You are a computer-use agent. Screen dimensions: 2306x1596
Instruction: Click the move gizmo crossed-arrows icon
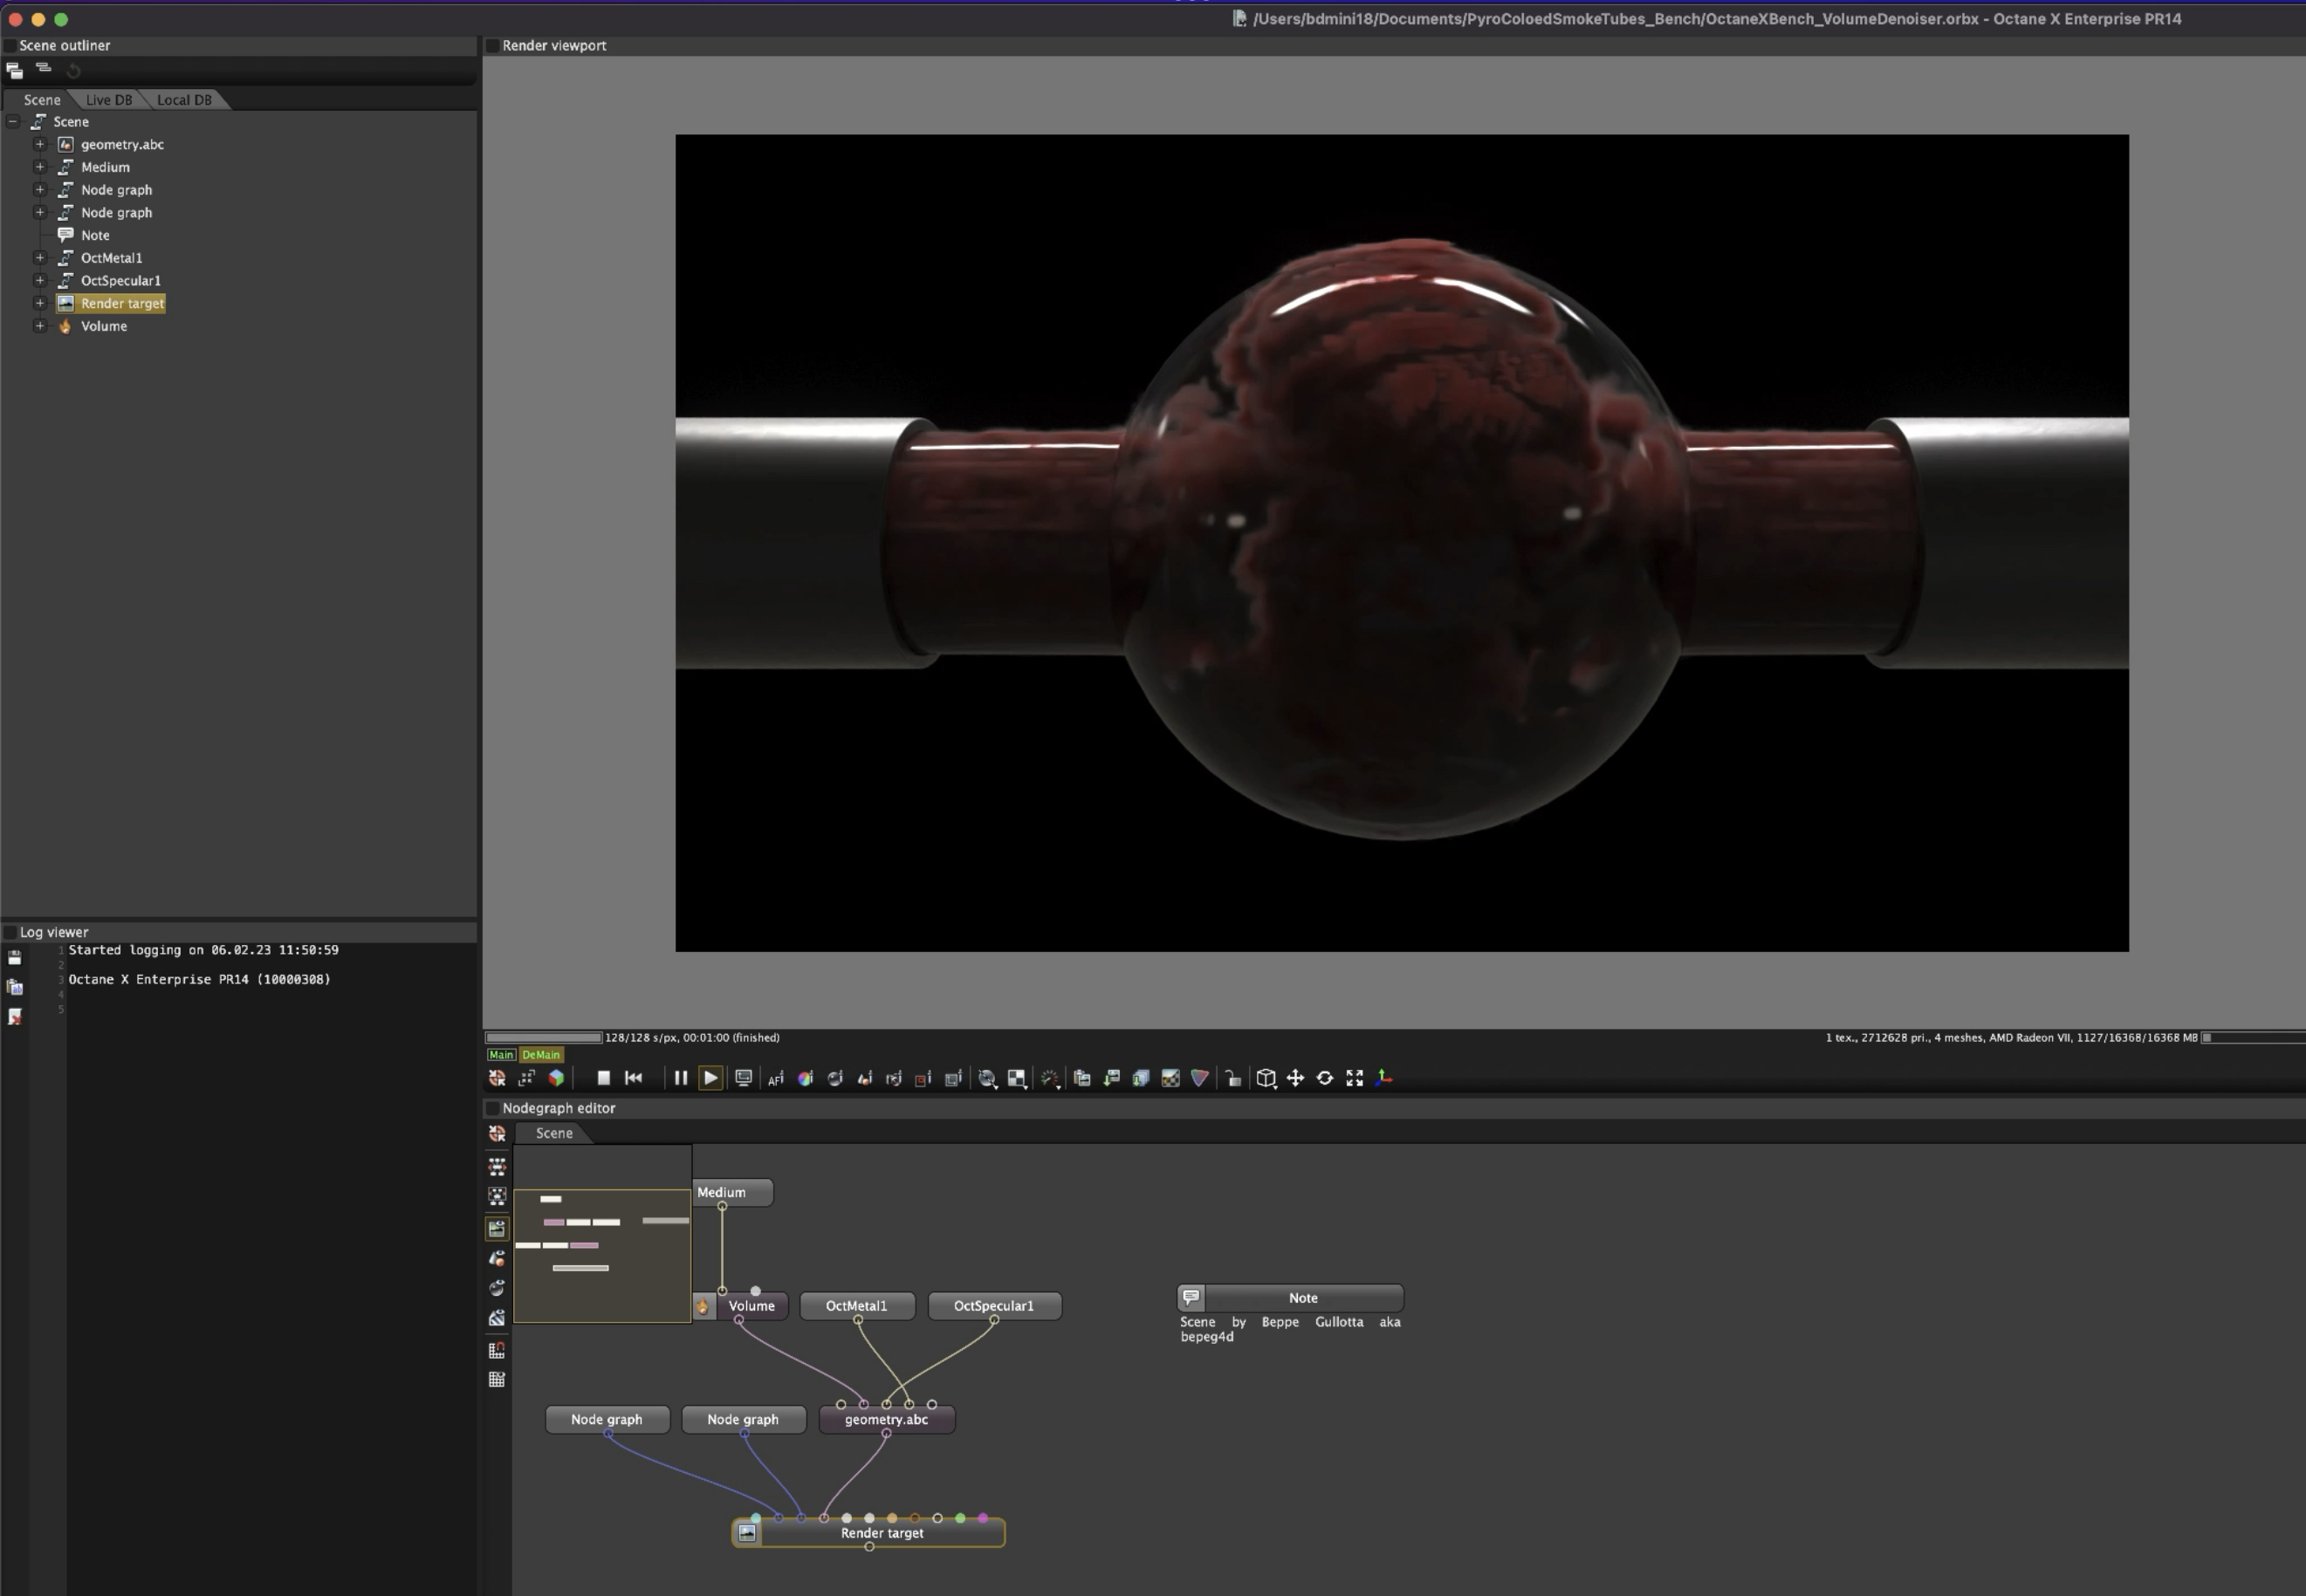[x=1295, y=1078]
